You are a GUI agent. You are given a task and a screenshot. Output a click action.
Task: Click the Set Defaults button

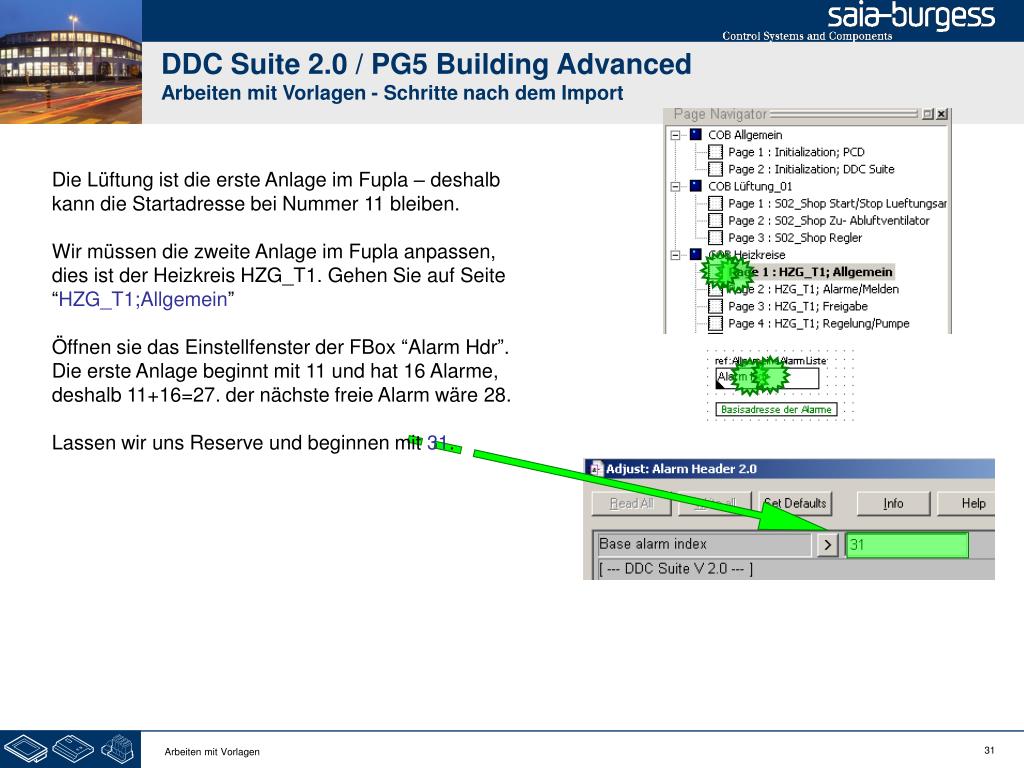pyautogui.click(x=795, y=504)
